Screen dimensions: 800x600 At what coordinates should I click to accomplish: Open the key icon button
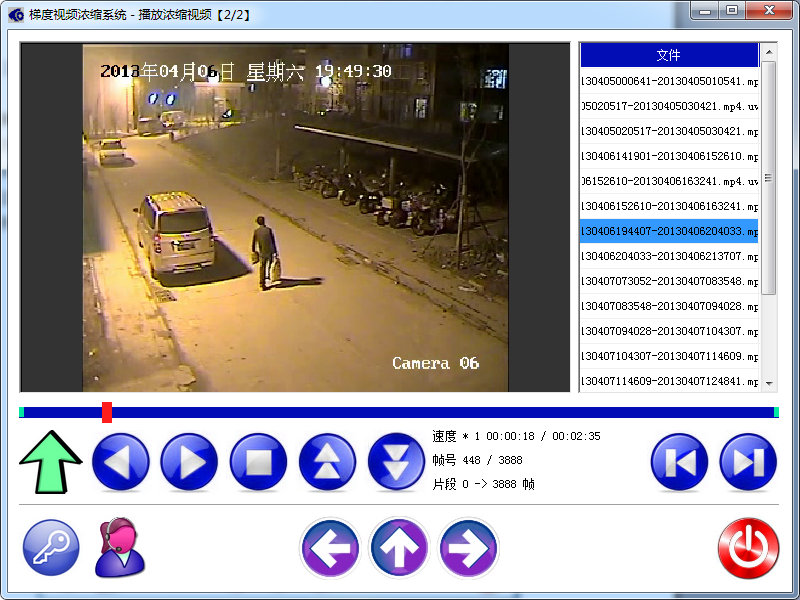pos(51,548)
